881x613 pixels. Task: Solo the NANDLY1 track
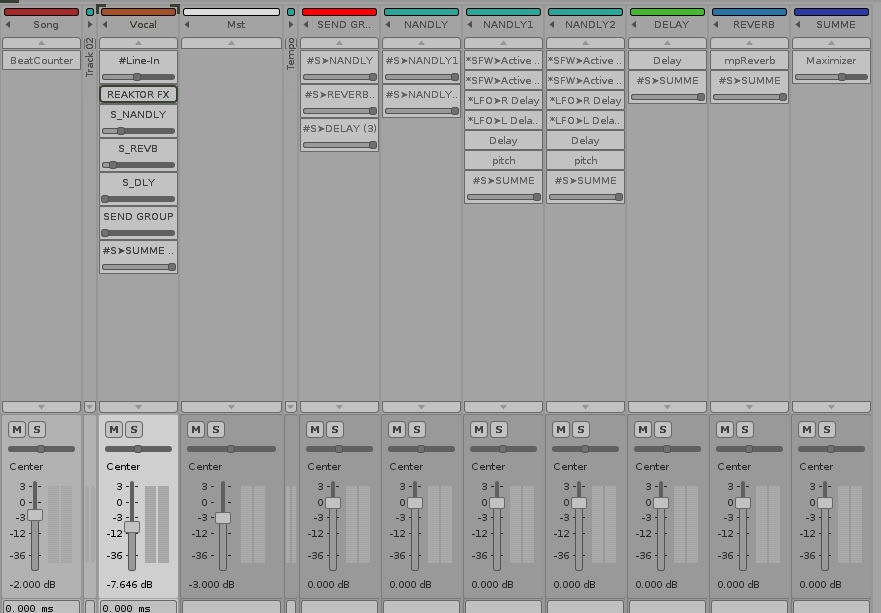[x=499, y=430]
